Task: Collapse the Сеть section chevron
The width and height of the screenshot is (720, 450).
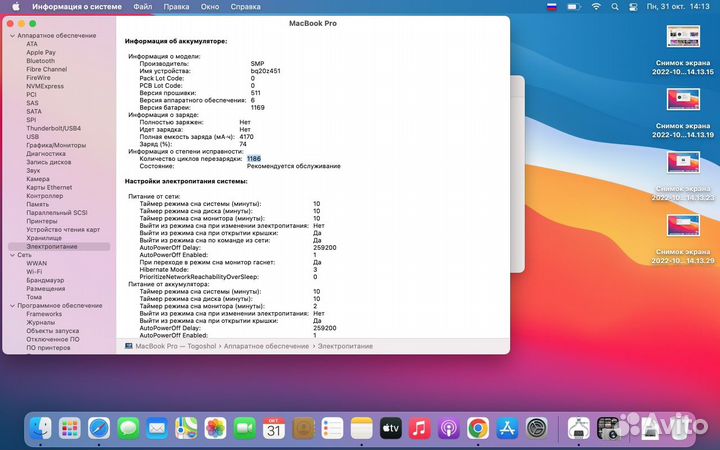Action: [12, 255]
